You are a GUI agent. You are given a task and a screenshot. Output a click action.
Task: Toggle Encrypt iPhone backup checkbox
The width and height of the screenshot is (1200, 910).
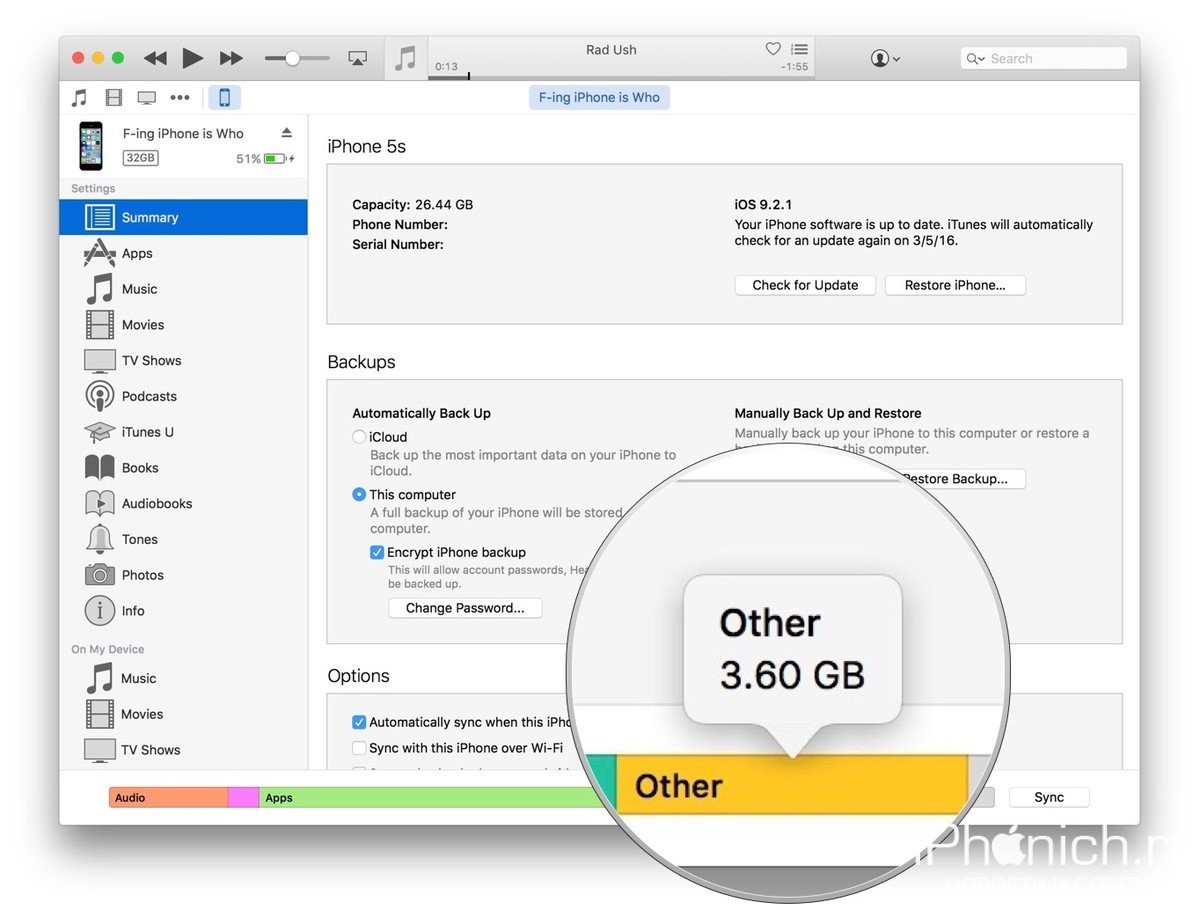(x=377, y=552)
